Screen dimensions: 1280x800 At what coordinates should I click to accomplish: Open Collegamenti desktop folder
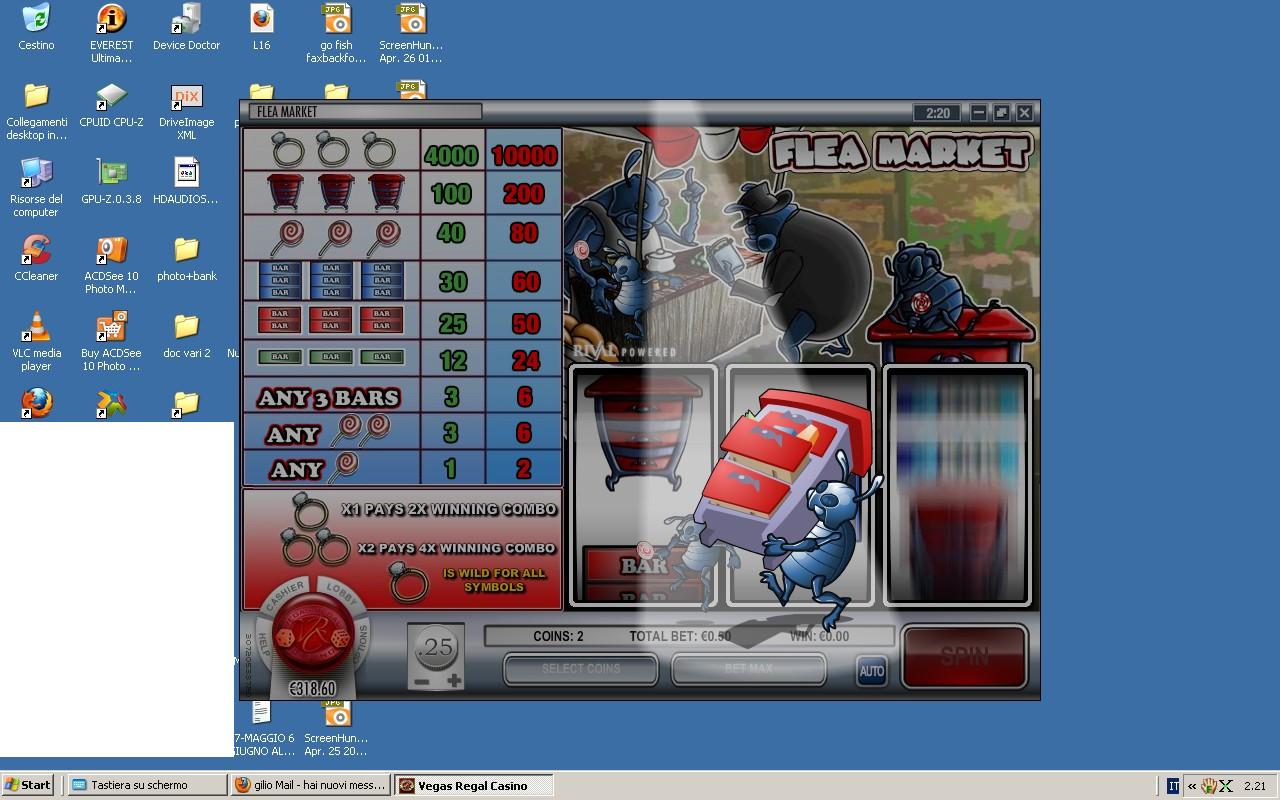tap(36, 111)
